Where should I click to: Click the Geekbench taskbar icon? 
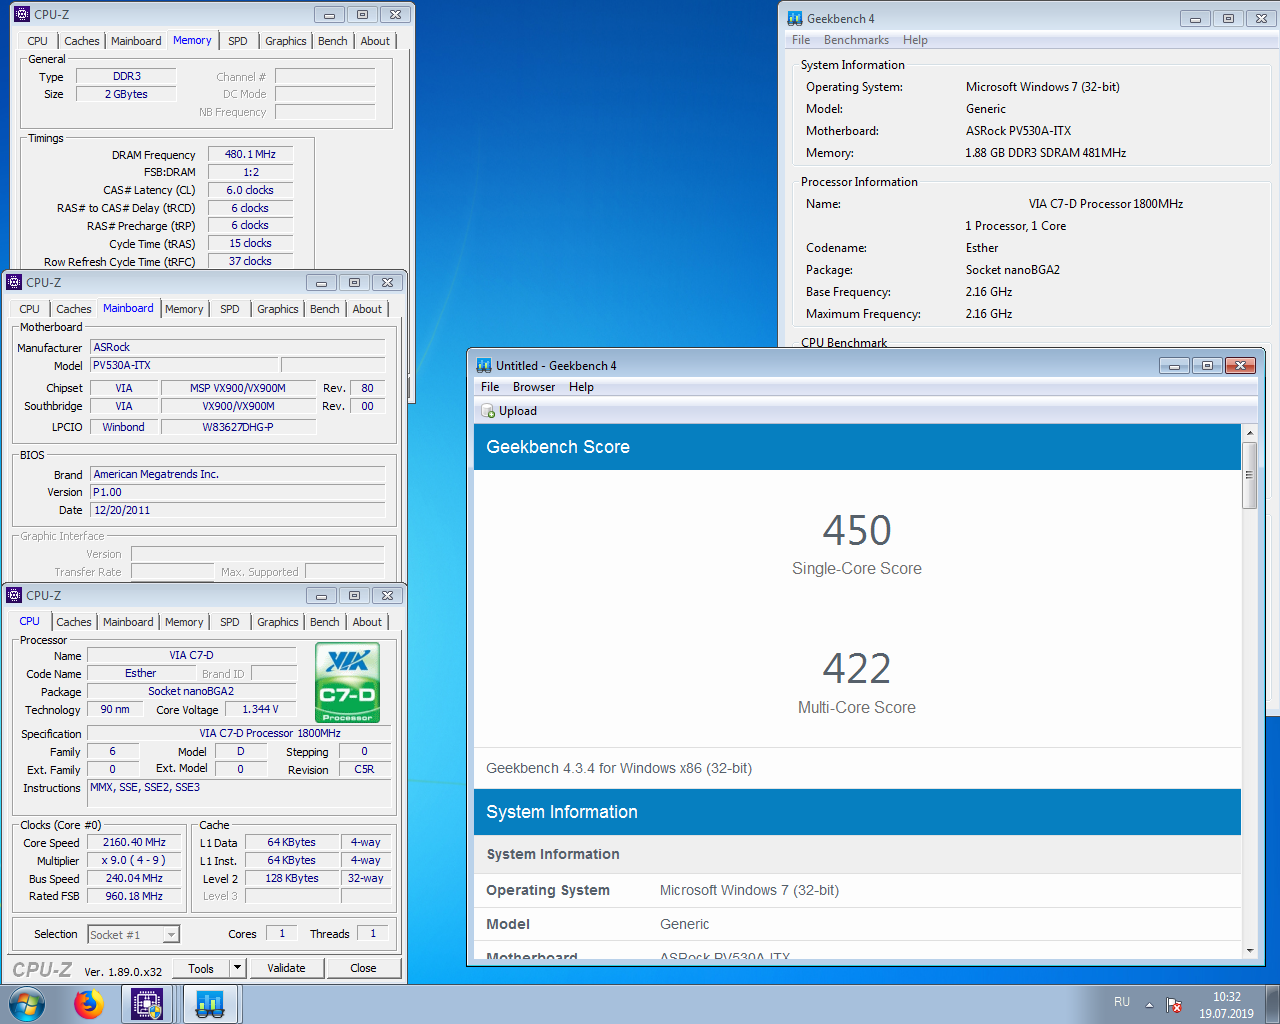coord(210,1004)
